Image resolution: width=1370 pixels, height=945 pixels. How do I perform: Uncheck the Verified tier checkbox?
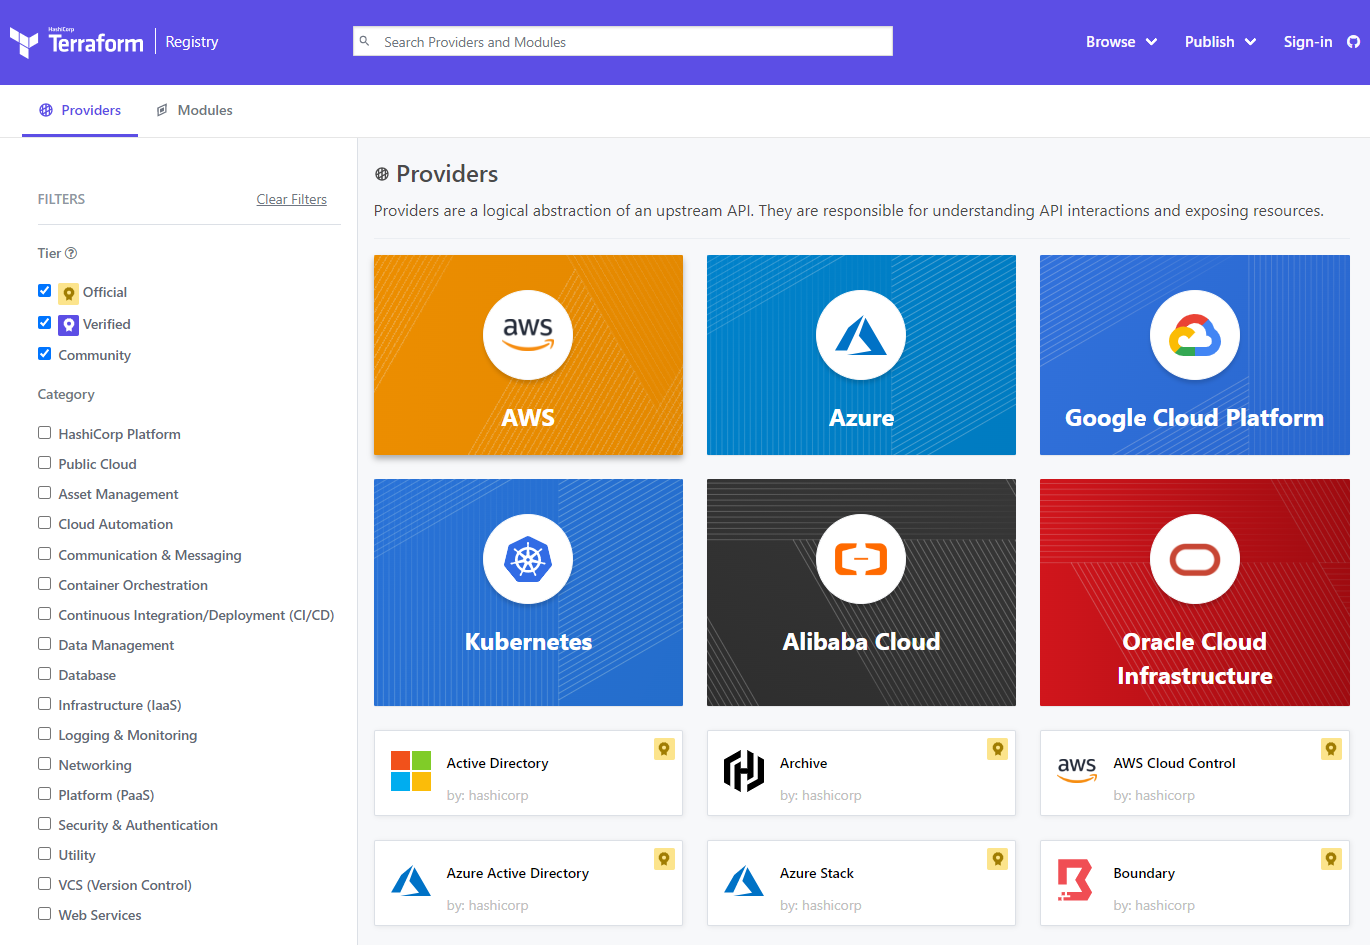[45, 323]
